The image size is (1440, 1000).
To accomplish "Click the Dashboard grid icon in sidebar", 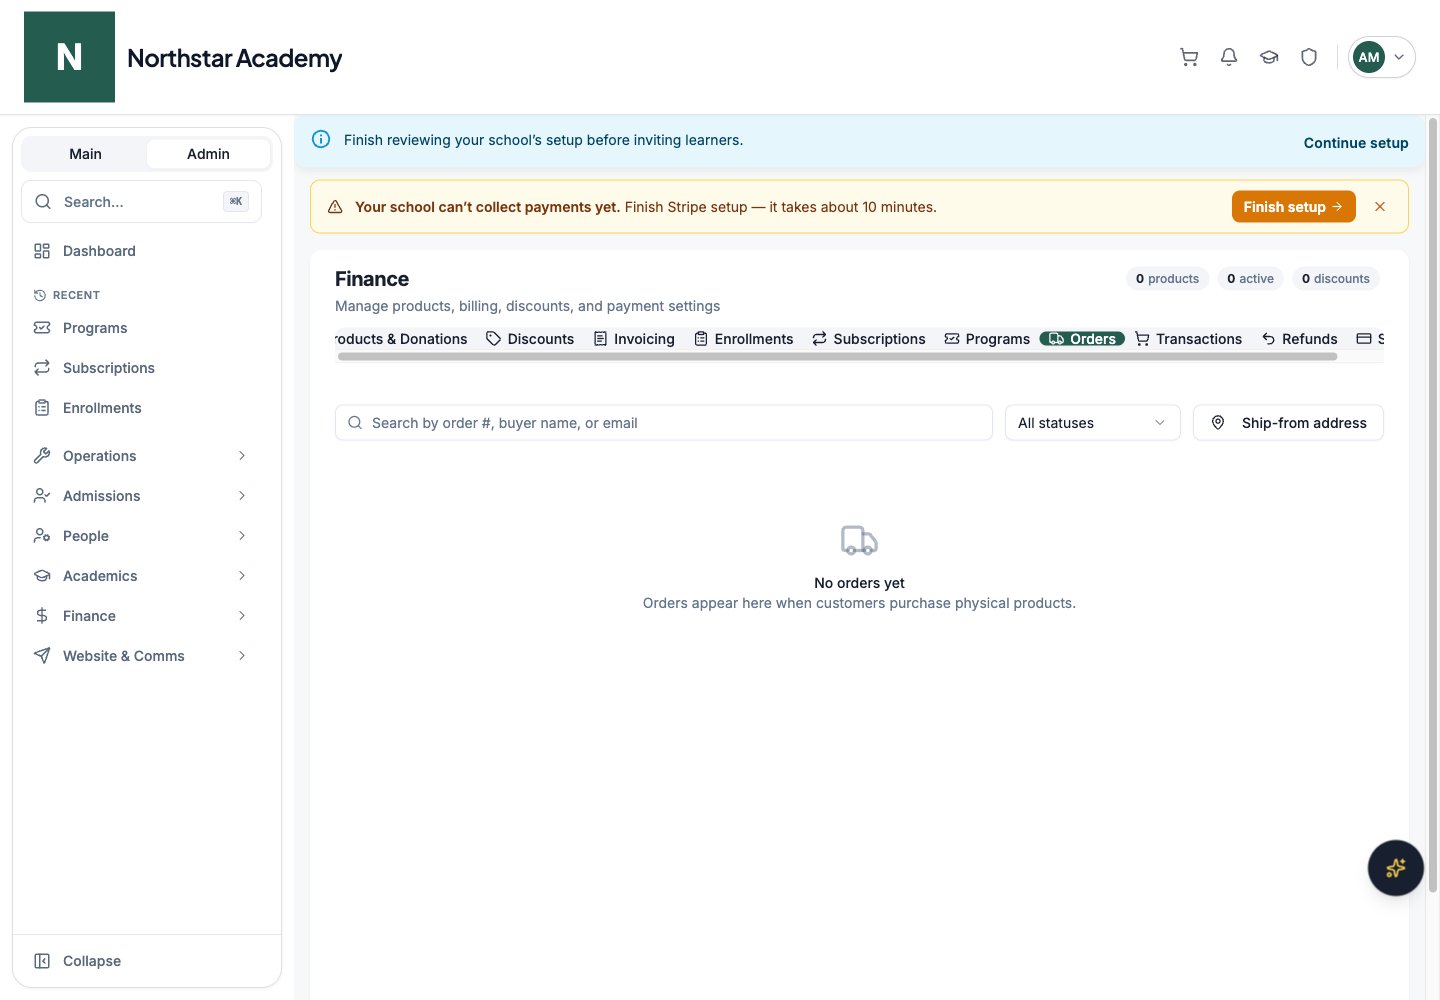I will [x=42, y=251].
